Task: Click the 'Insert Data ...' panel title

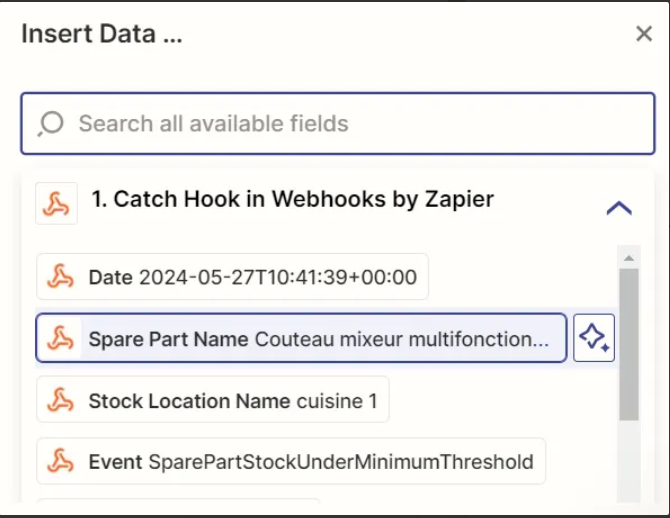Action: pos(102,33)
